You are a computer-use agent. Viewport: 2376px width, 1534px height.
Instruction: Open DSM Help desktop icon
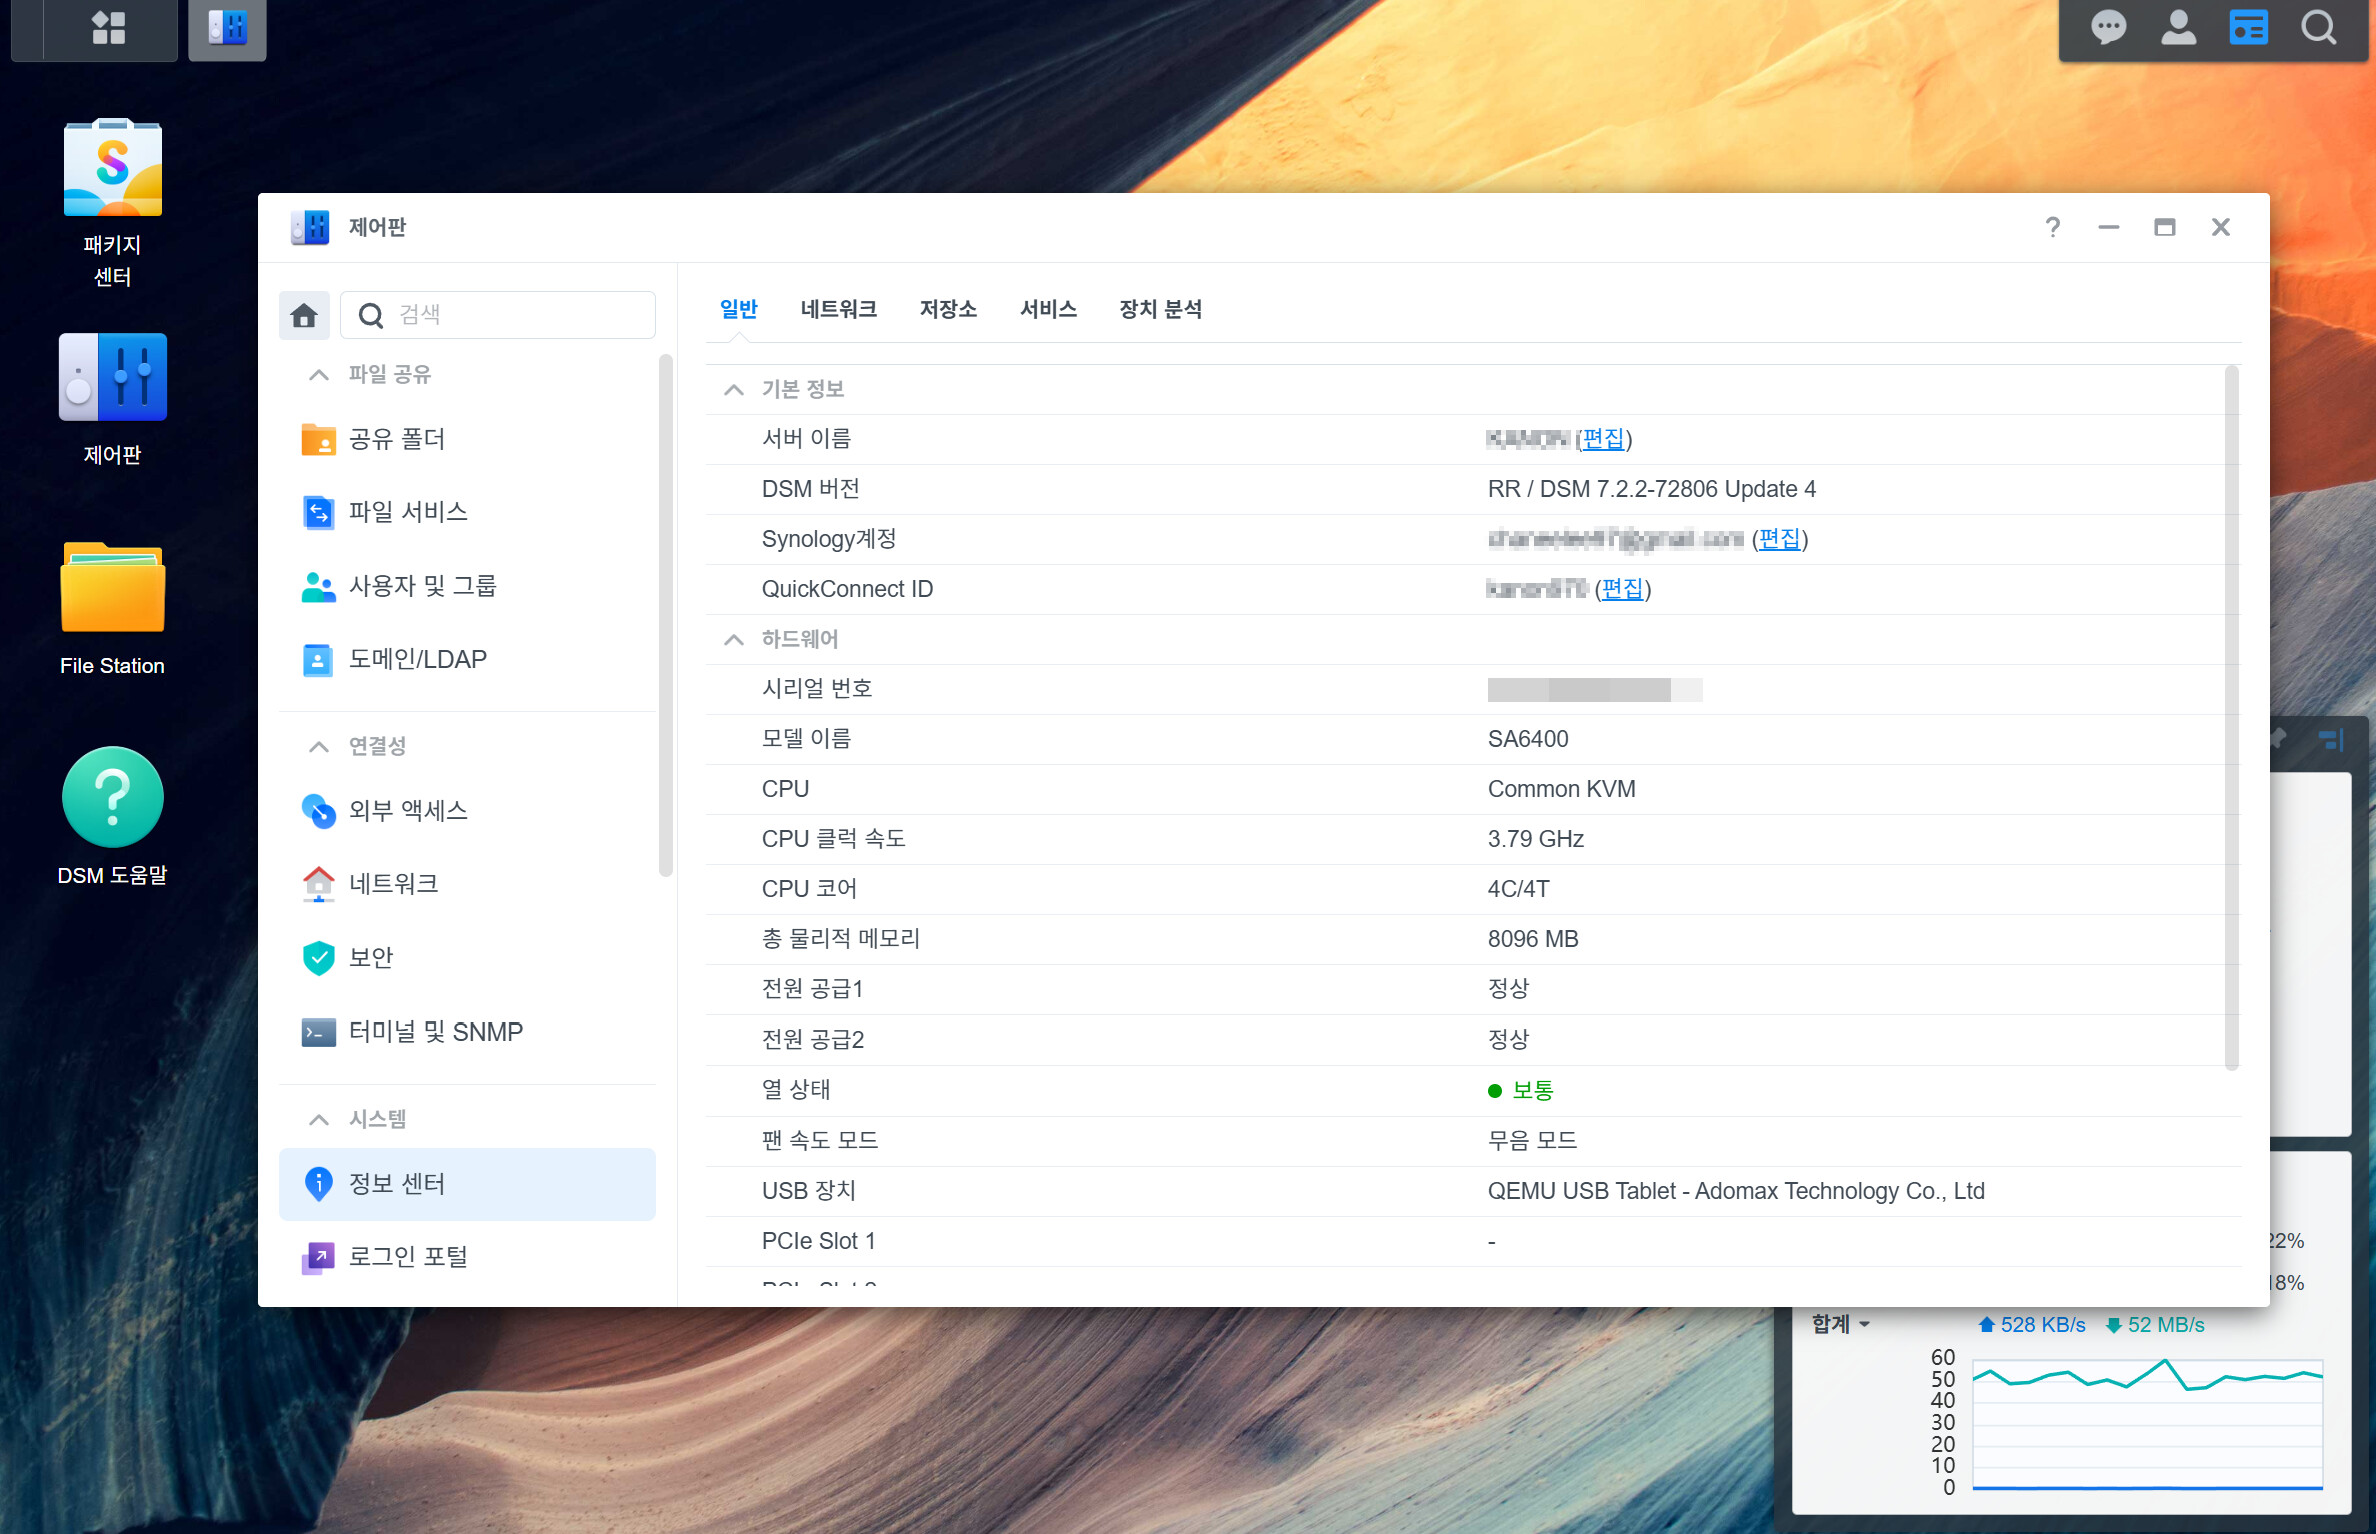tap(113, 798)
